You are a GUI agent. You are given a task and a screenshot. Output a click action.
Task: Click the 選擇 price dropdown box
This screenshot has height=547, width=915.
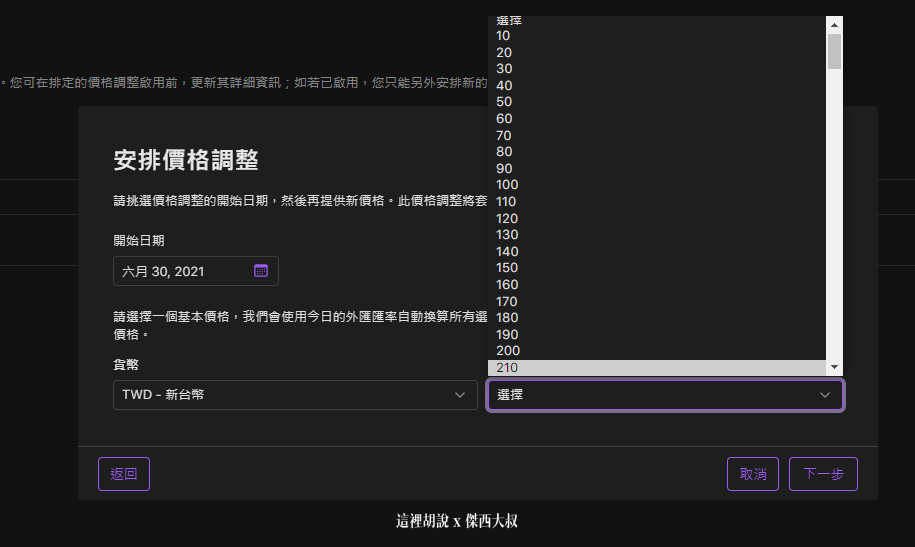tap(665, 395)
